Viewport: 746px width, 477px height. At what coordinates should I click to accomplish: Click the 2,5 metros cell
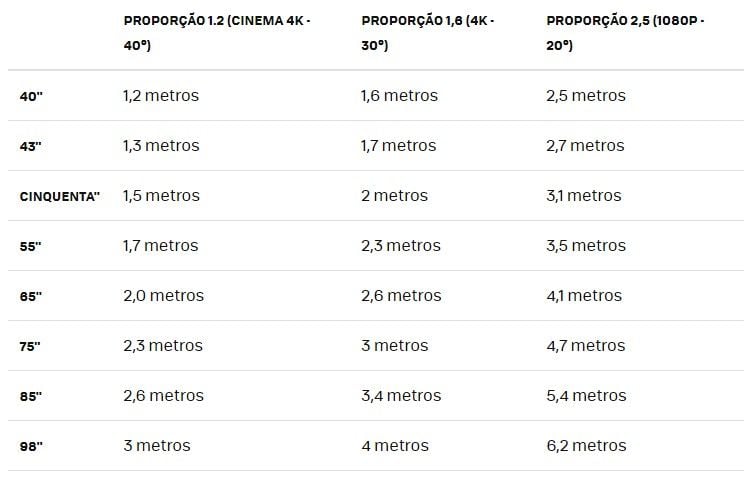[x=586, y=96]
